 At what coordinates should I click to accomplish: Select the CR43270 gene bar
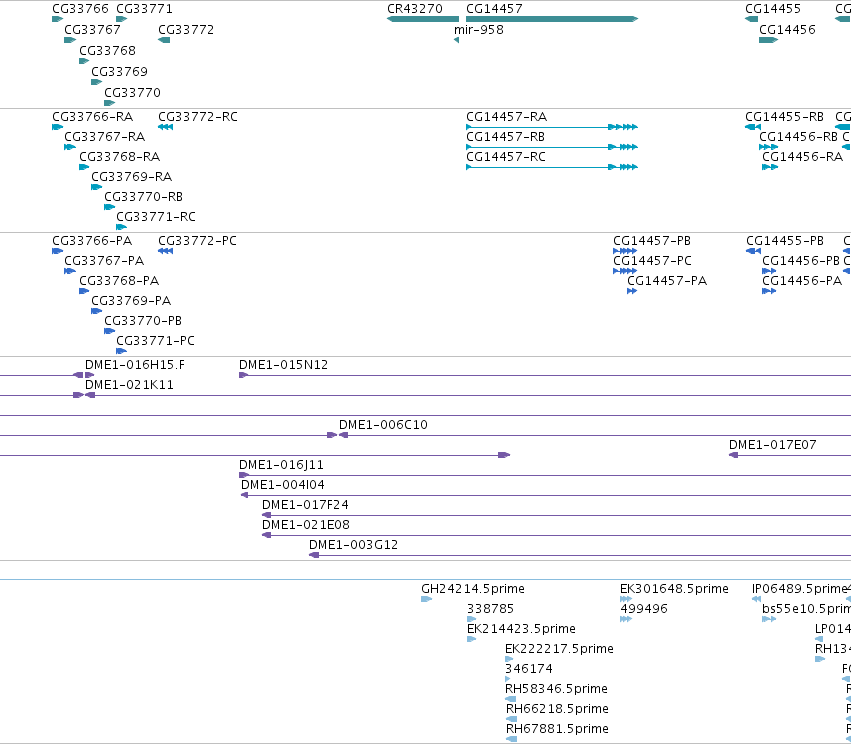[423, 19]
